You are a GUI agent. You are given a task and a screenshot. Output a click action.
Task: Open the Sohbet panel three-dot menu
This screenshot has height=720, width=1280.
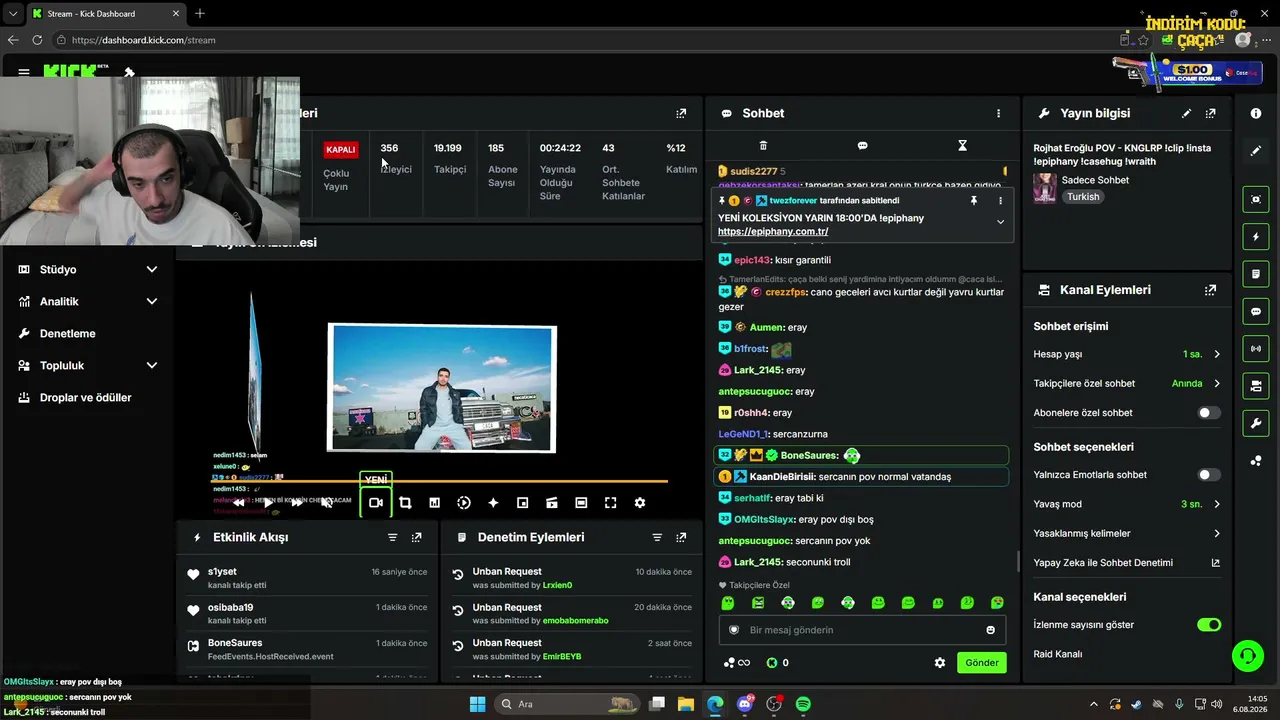pos(998,114)
